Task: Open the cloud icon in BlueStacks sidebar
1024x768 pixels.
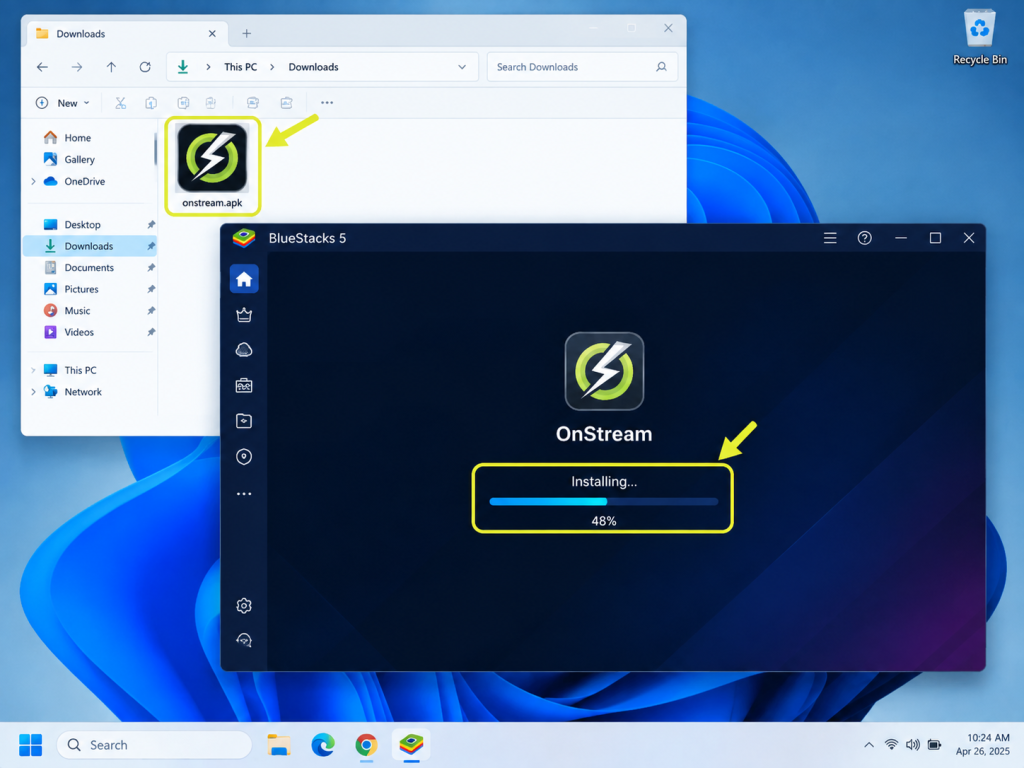Action: click(244, 350)
